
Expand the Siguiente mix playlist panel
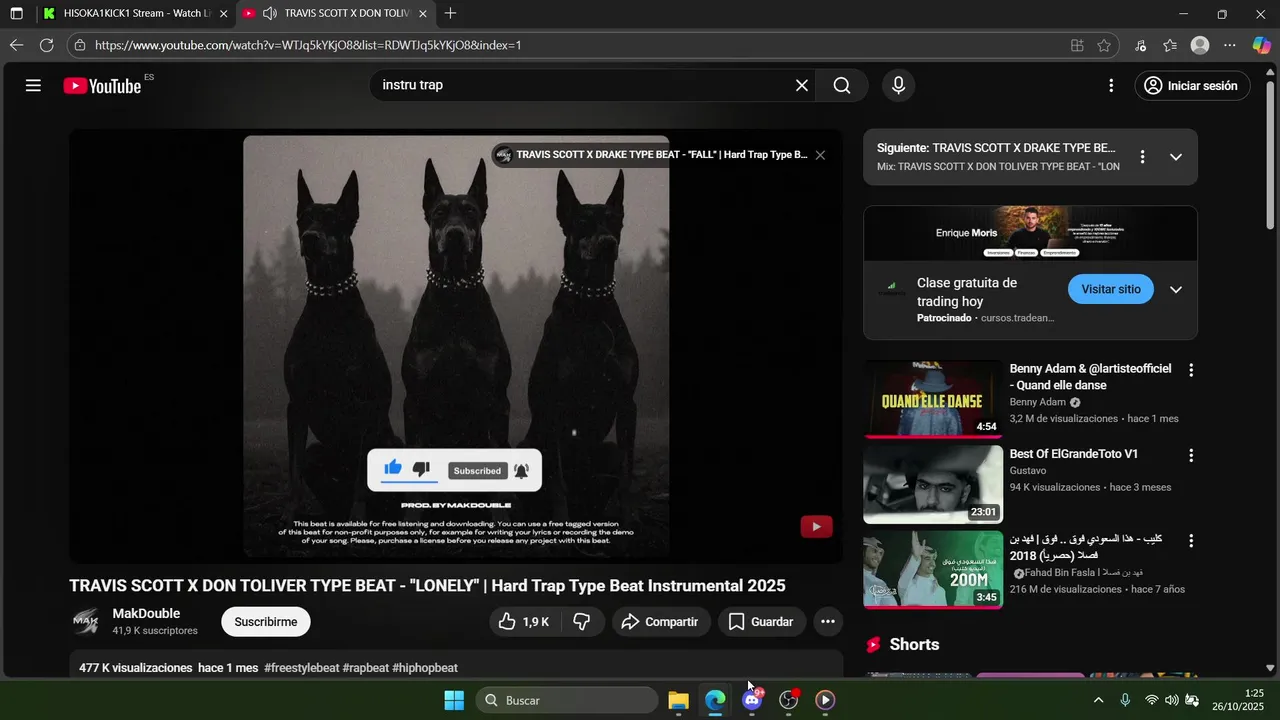pyautogui.click(x=1176, y=157)
